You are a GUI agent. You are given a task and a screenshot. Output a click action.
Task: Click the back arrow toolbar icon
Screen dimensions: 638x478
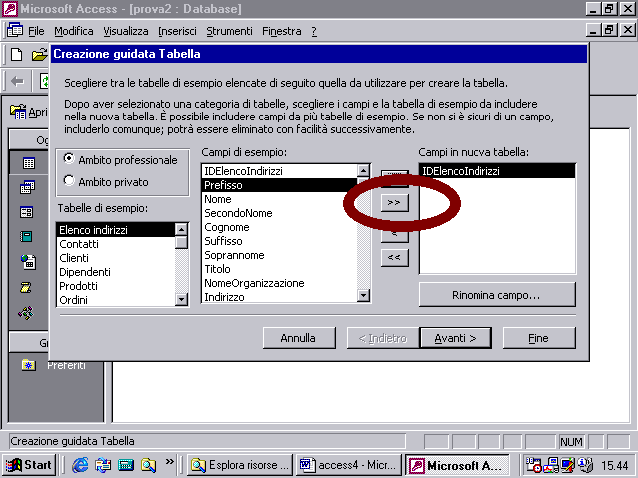(x=17, y=81)
